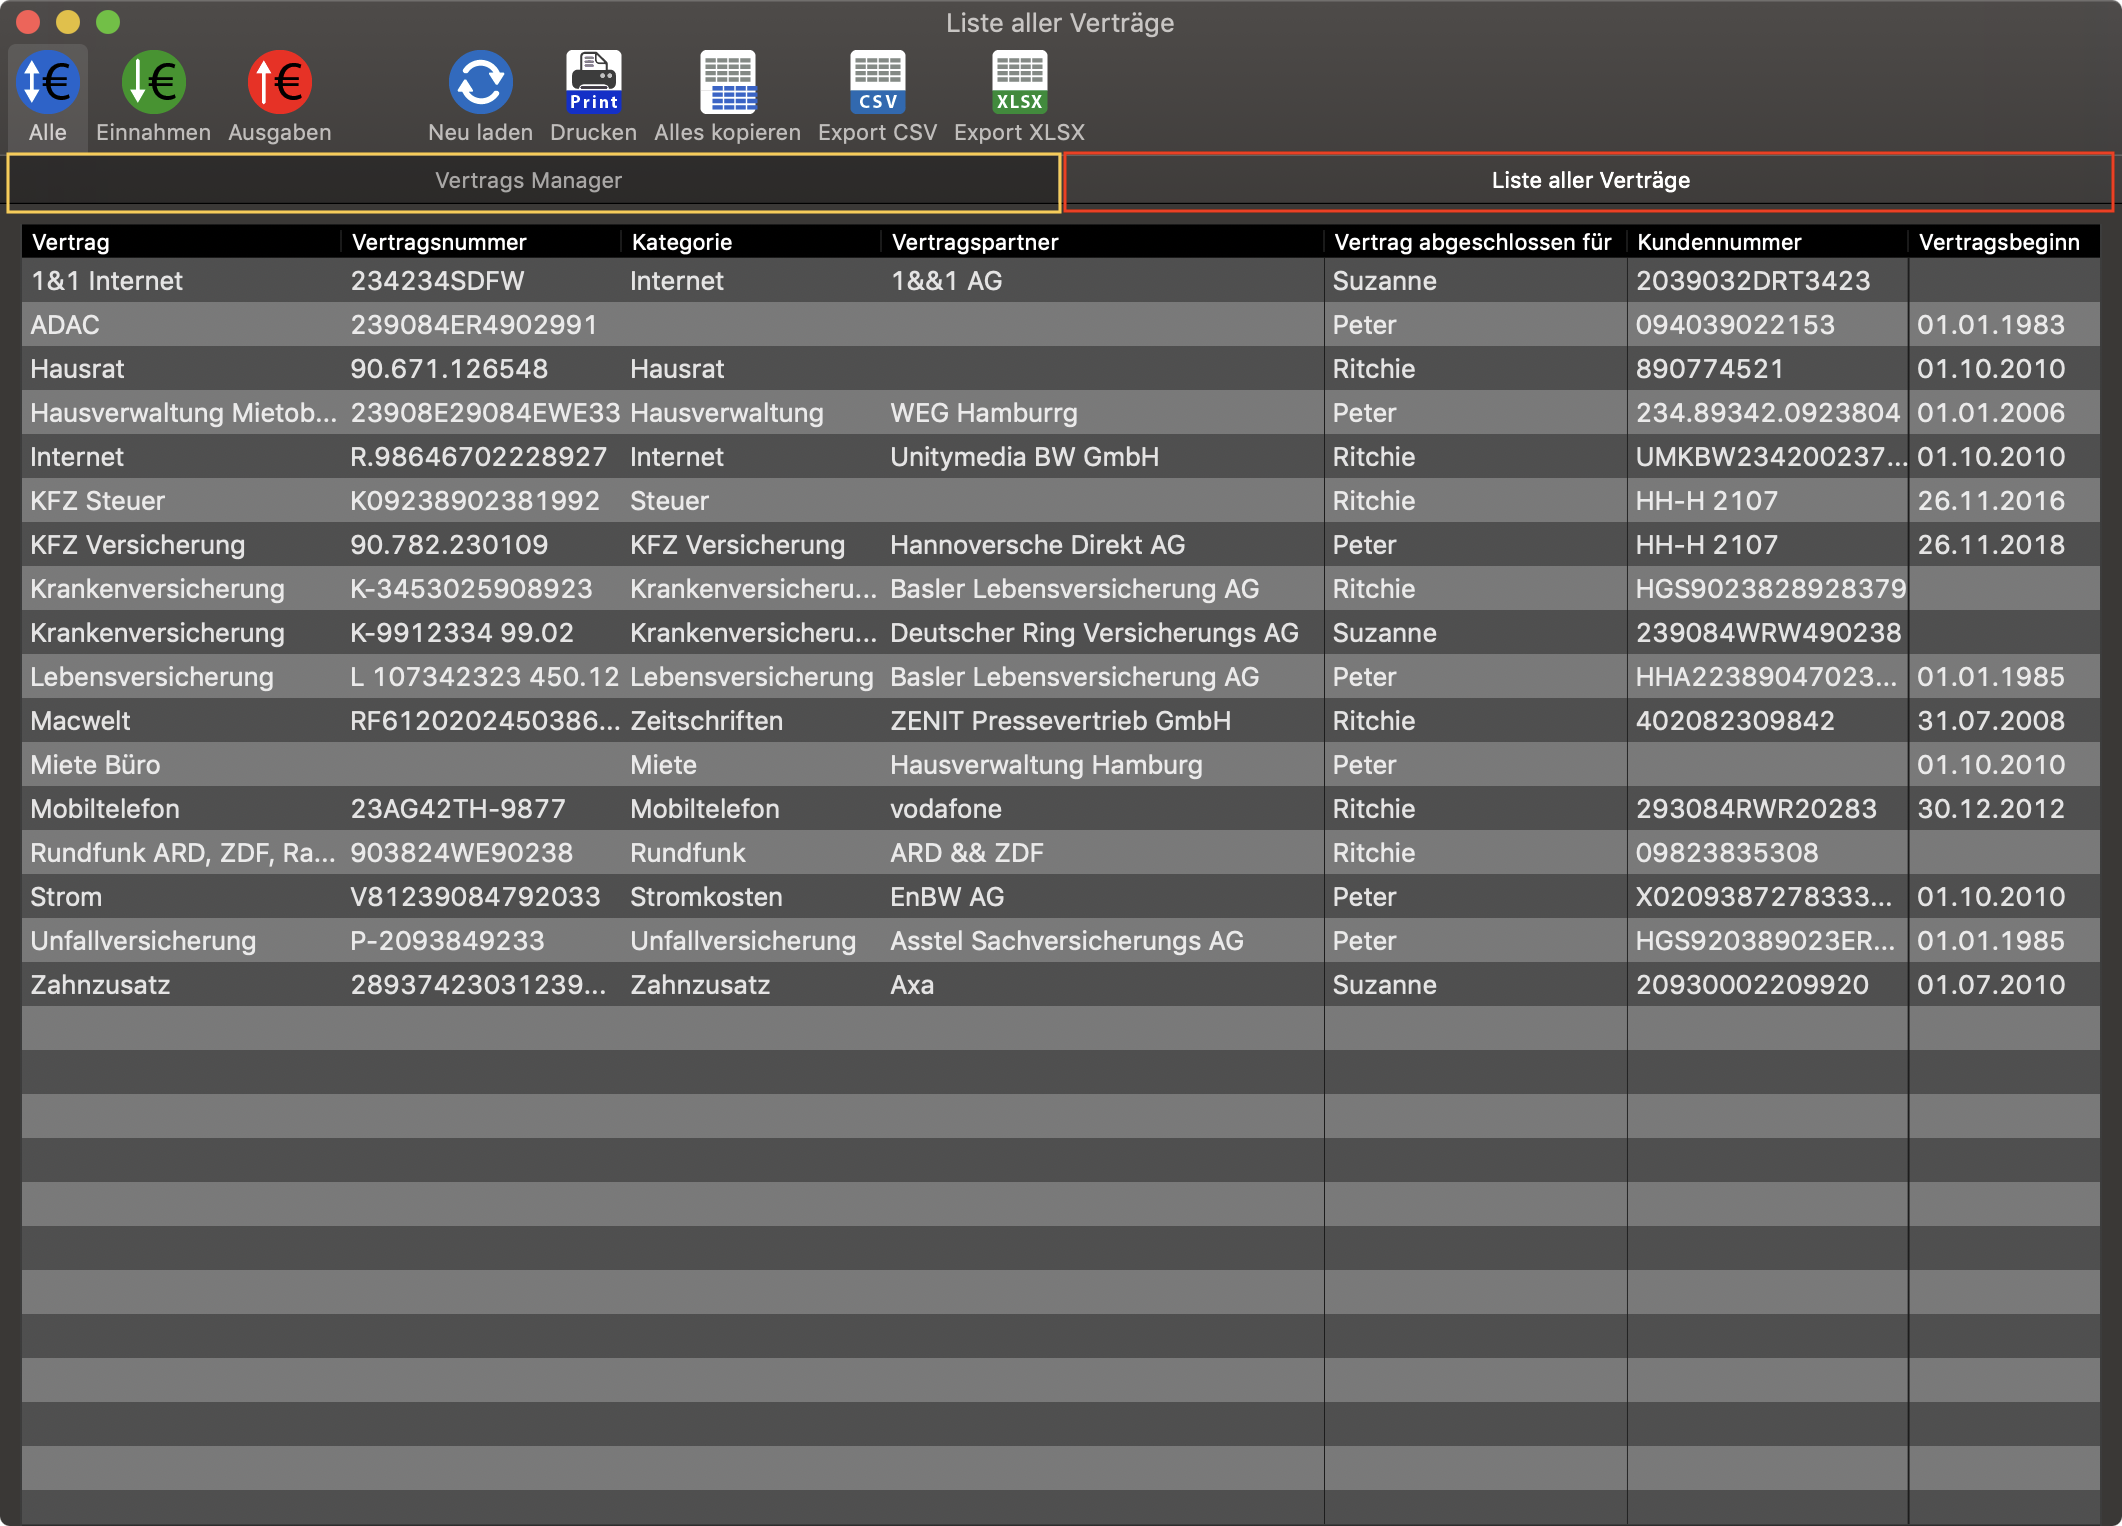Select the Miete Büro row
The height and width of the screenshot is (1526, 2122).
[x=1061, y=765]
